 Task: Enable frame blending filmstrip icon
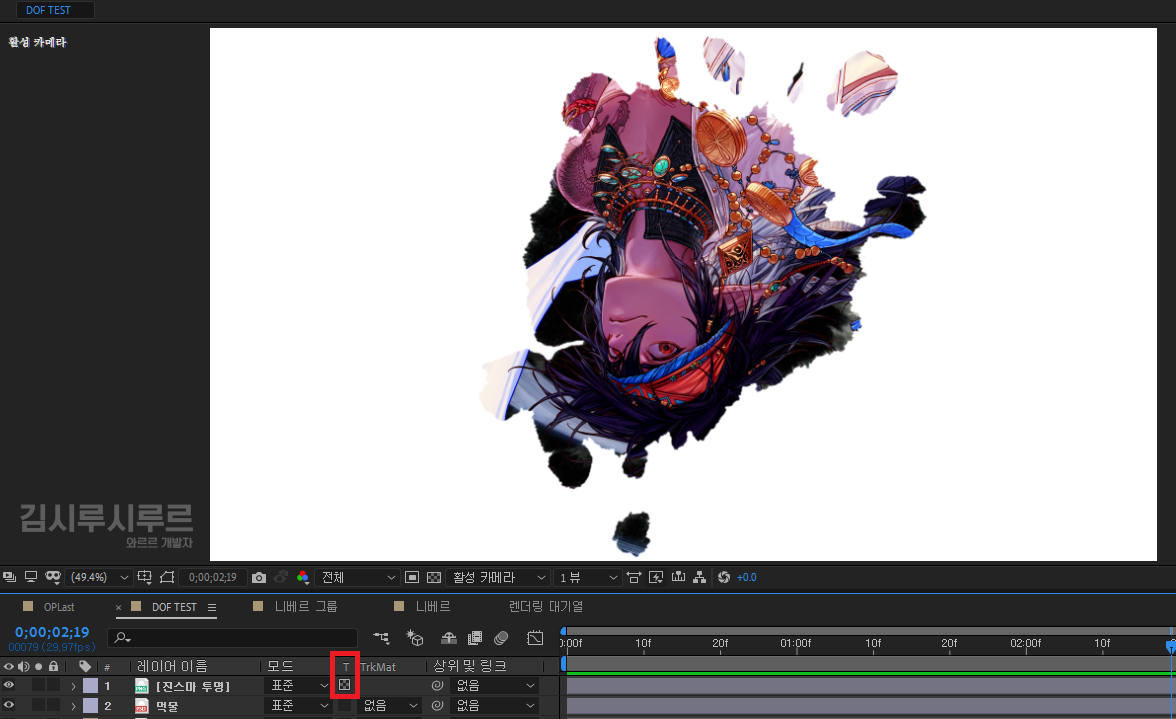475,638
